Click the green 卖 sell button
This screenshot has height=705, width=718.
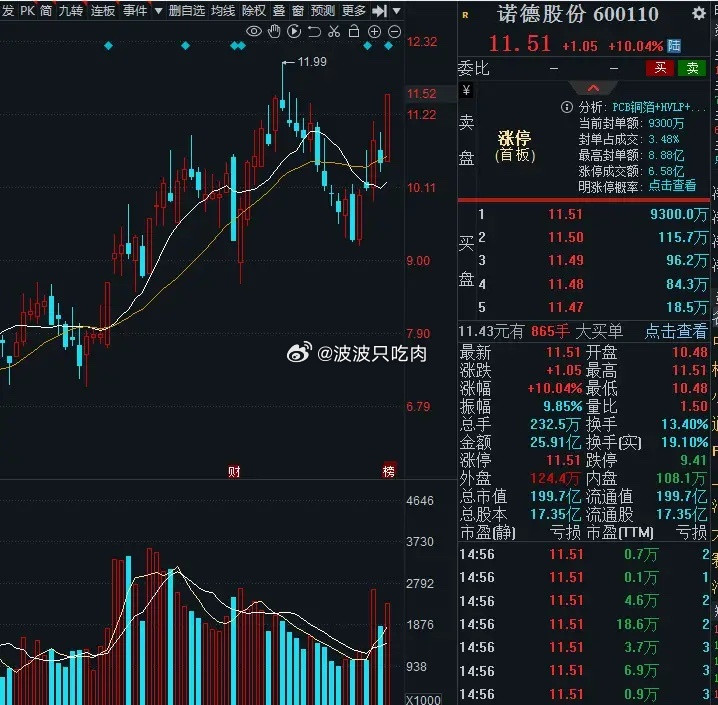point(691,68)
